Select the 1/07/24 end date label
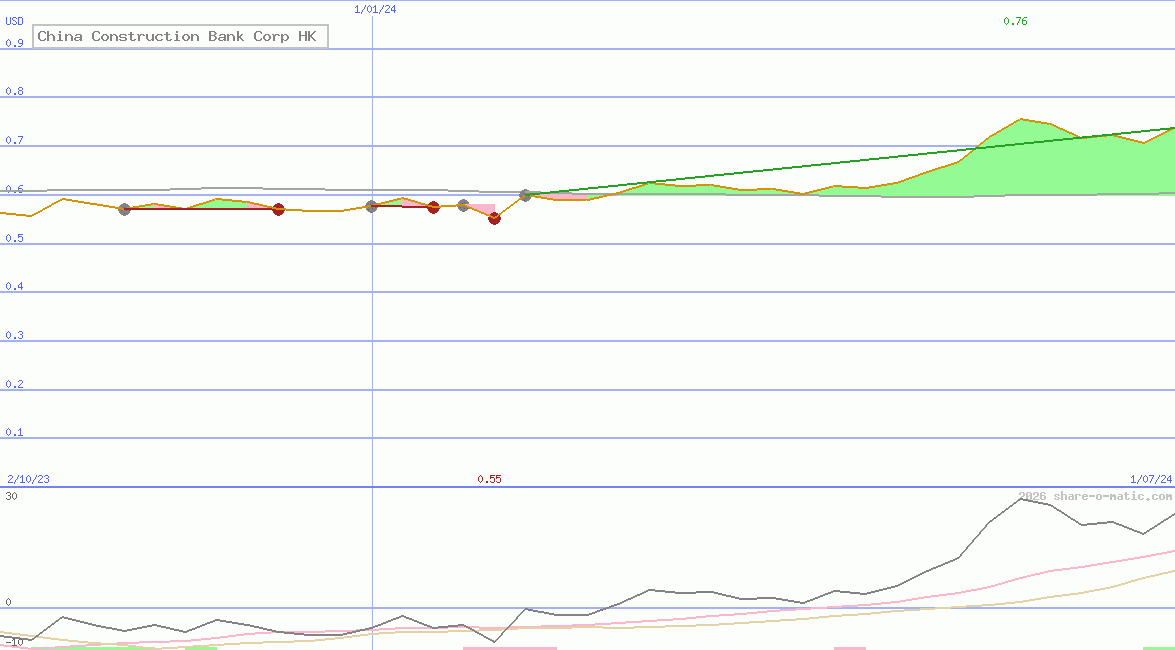Image resolution: width=1175 pixels, height=650 pixels. 1151,480
